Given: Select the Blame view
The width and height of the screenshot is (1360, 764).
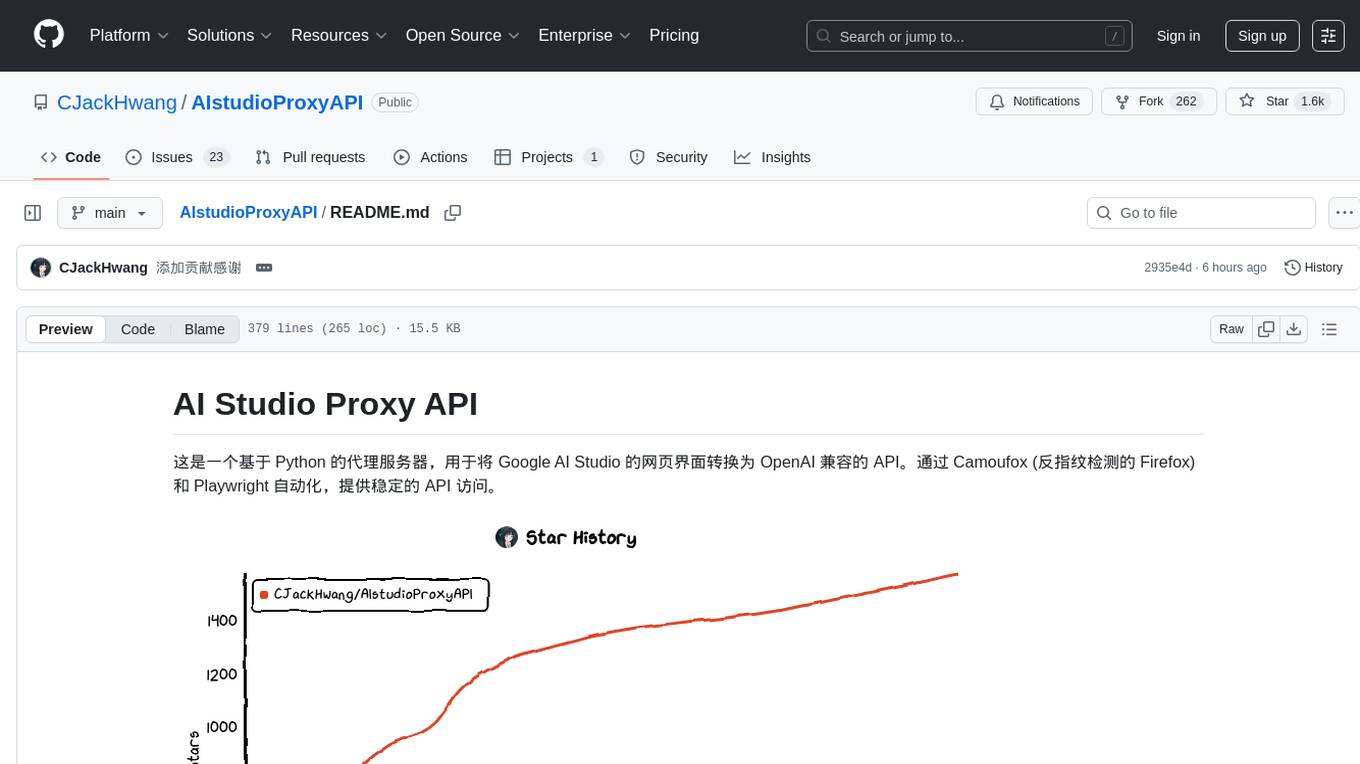Looking at the screenshot, I should pyautogui.click(x=204, y=329).
